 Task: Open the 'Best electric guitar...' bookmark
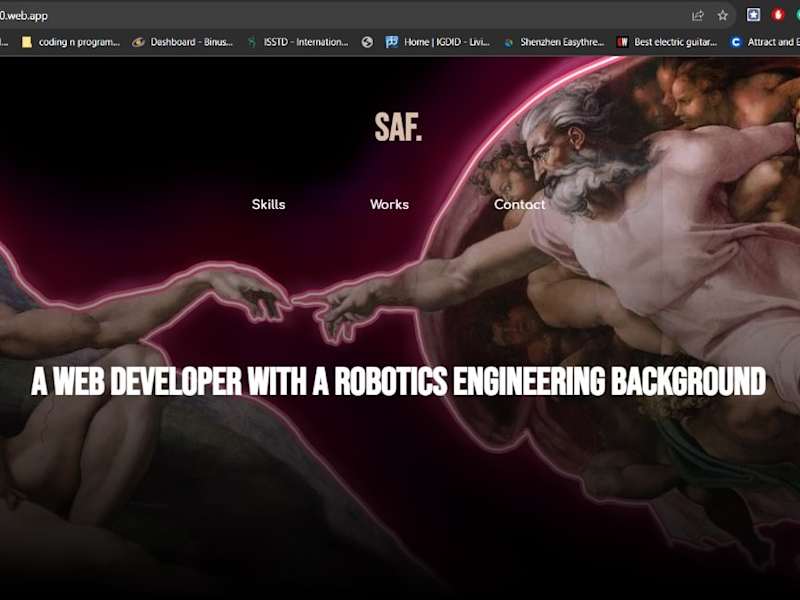click(x=667, y=42)
